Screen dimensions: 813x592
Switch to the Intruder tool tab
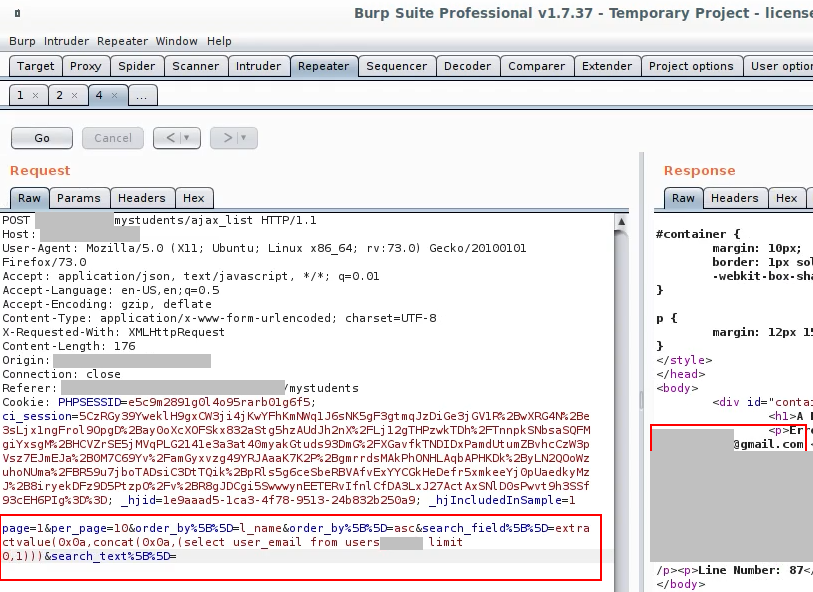258,66
